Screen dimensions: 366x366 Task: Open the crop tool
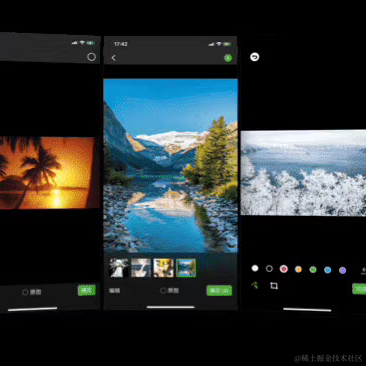tap(274, 286)
